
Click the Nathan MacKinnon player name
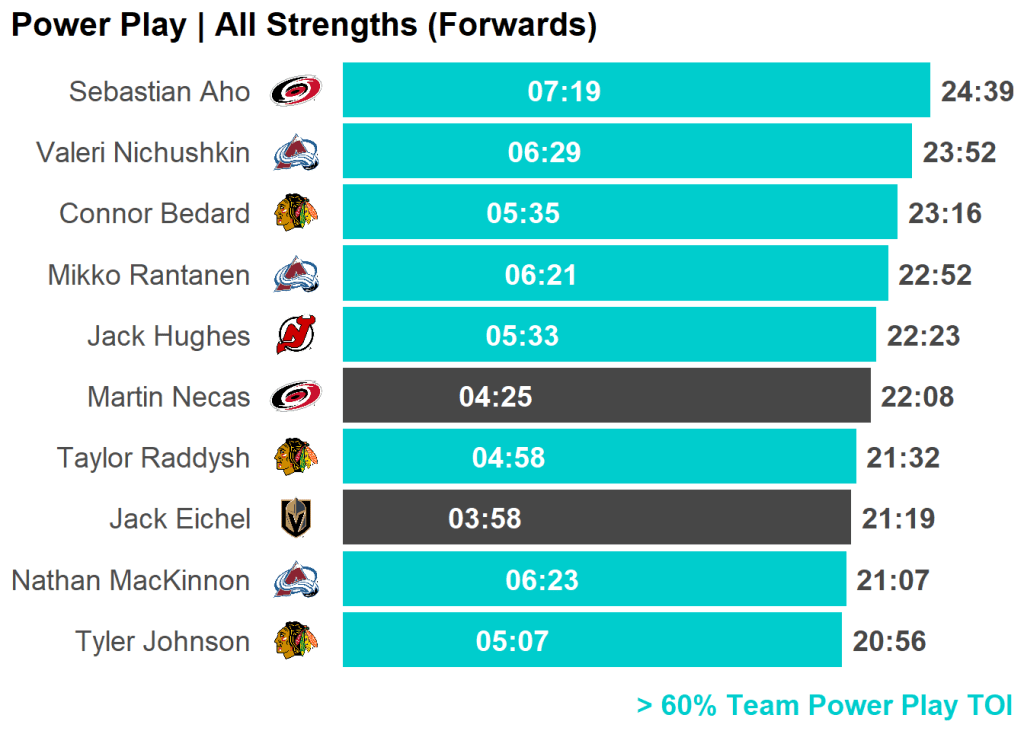(131, 580)
